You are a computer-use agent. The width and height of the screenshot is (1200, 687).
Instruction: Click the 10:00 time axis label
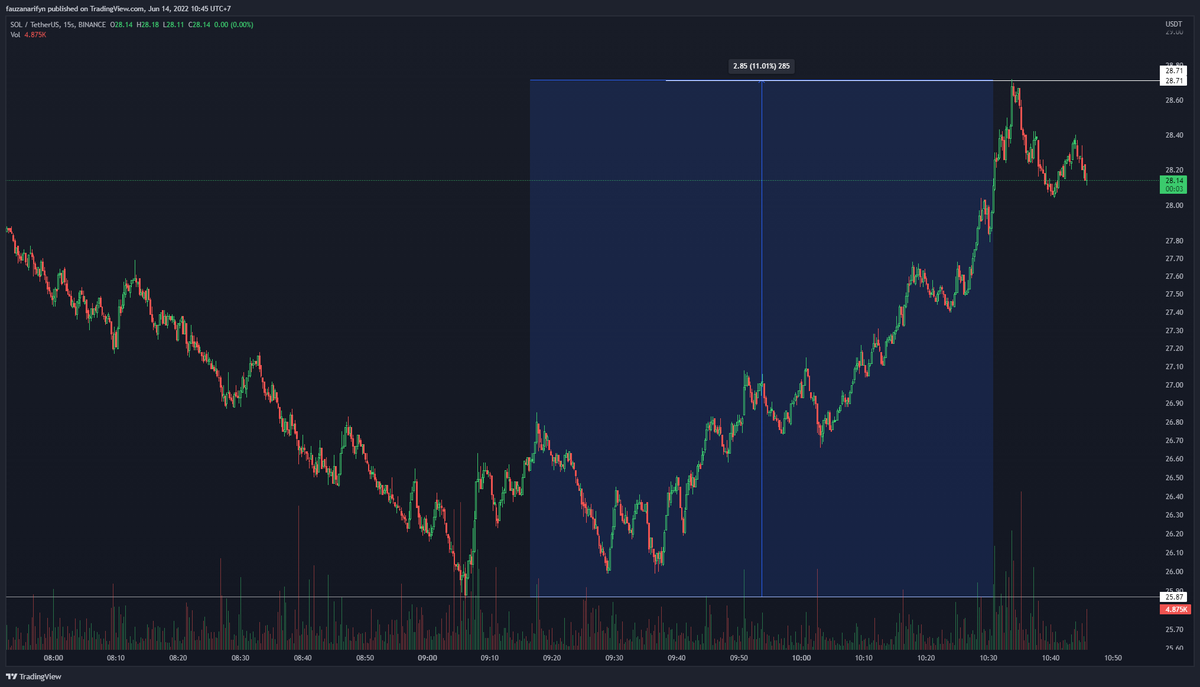tap(802, 658)
